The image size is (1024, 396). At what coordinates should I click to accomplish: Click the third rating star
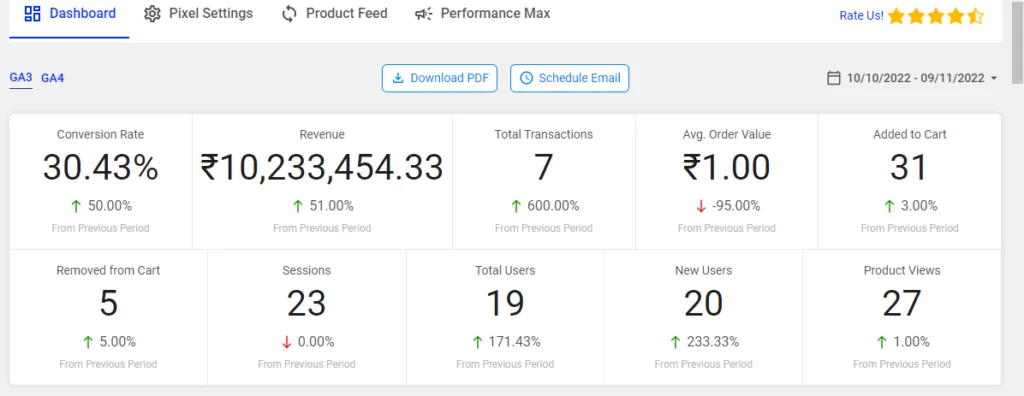pyautogui.click(x=936, y=16)
